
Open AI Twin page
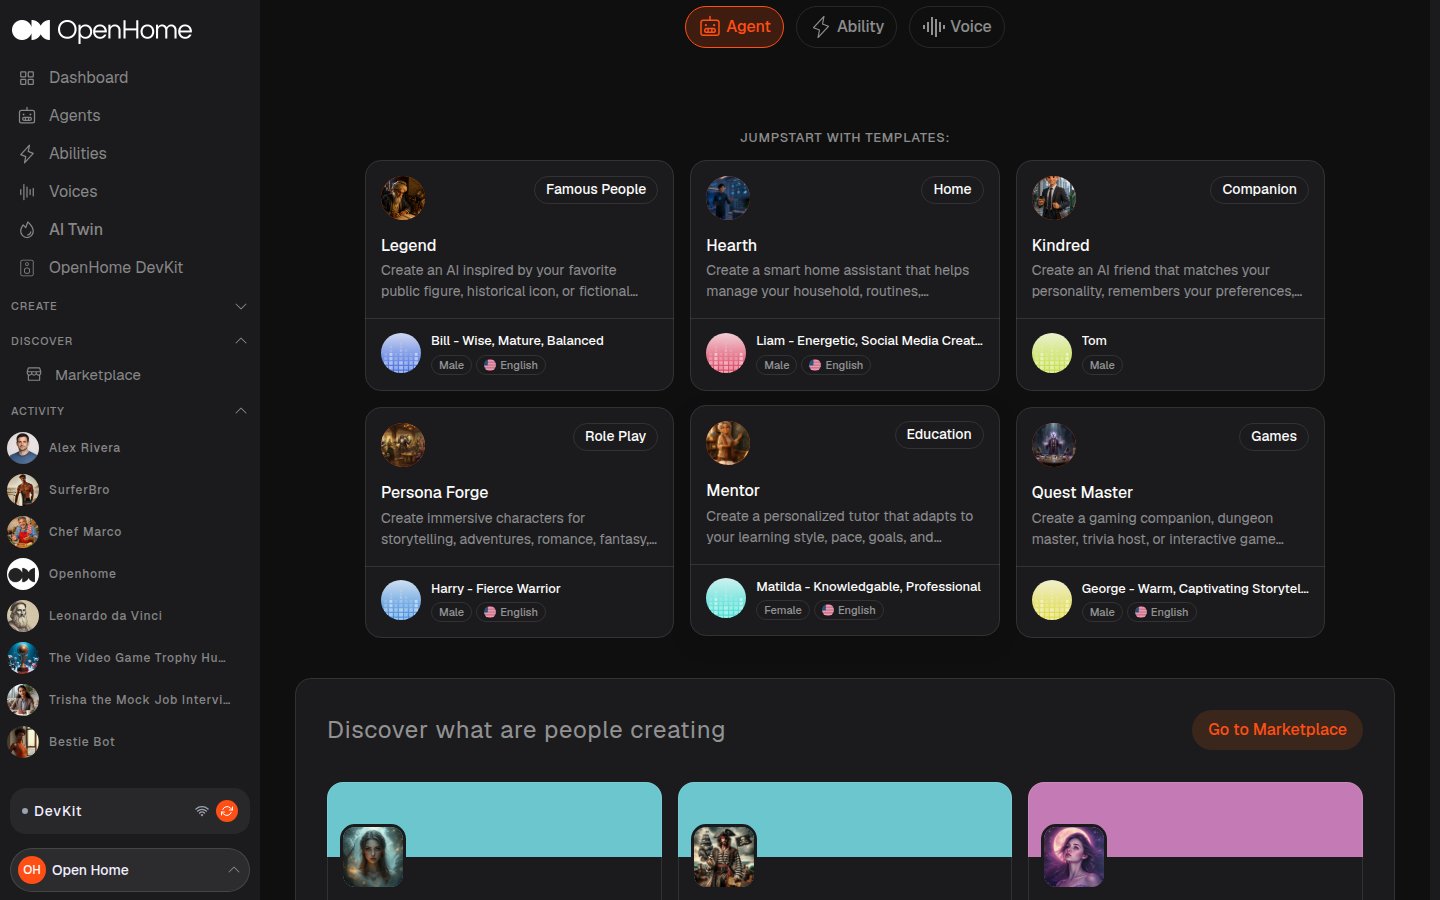[x=76, y=229]
